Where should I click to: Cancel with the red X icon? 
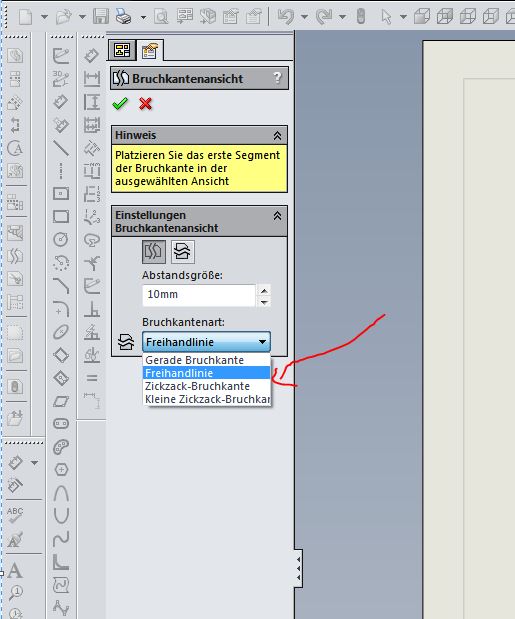[145, 104]
